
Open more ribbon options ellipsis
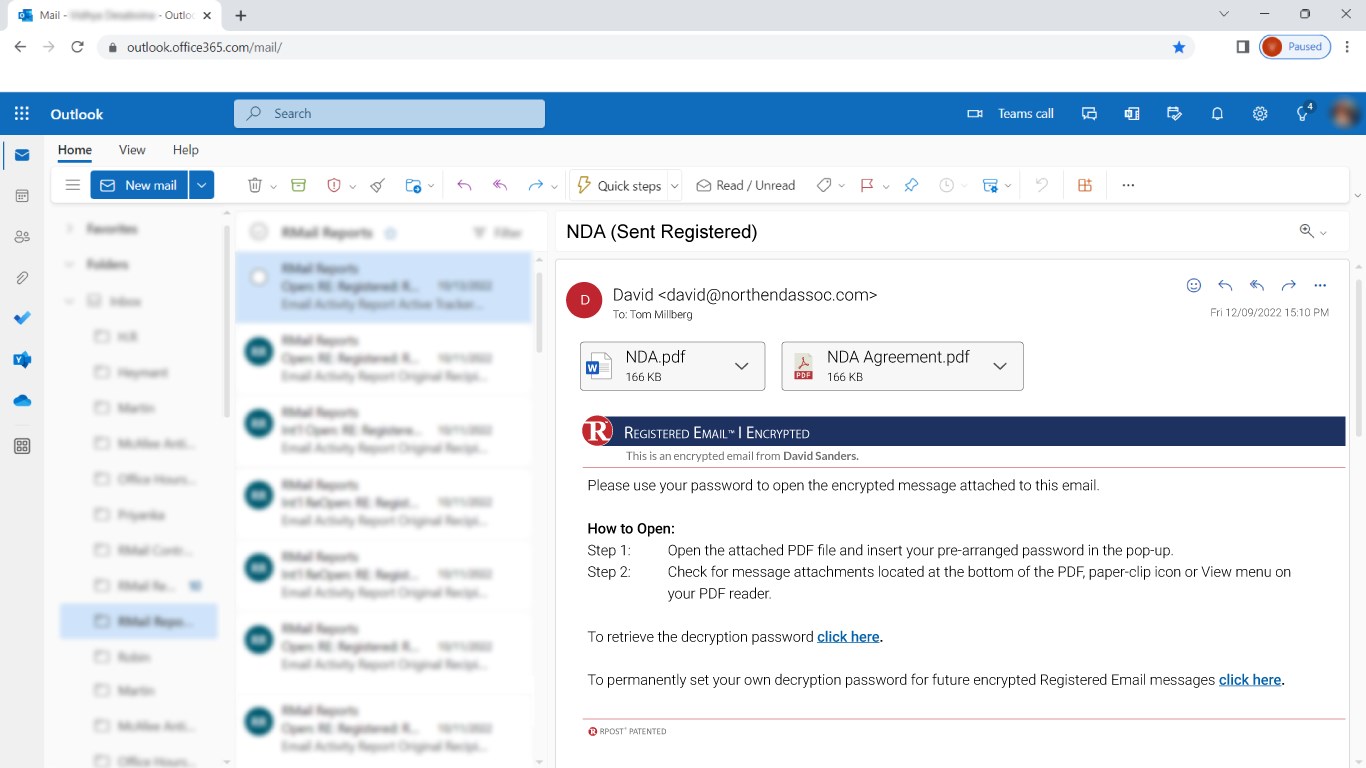[x=1128, y=185]
